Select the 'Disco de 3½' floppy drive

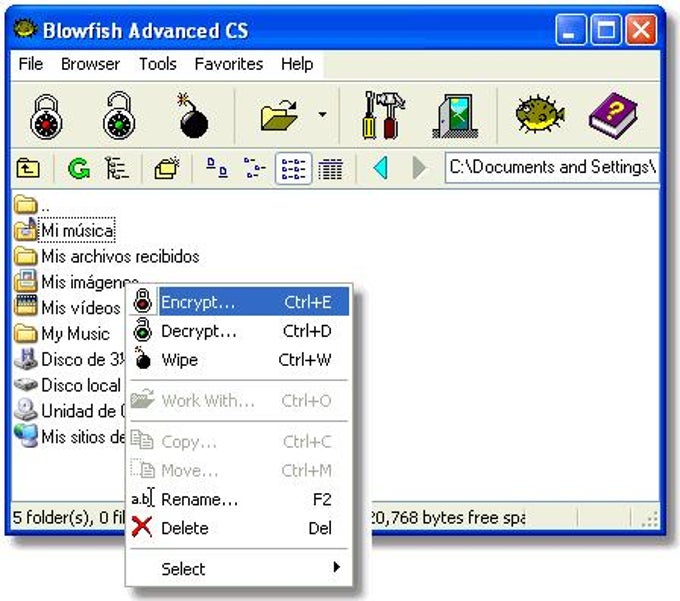coord(69,359)
